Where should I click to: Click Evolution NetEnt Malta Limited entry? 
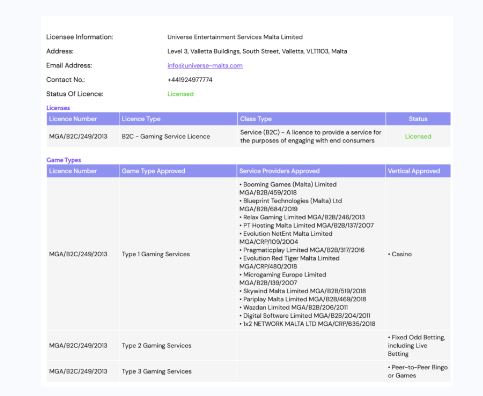pyautogui.click(x=286, y=238)
